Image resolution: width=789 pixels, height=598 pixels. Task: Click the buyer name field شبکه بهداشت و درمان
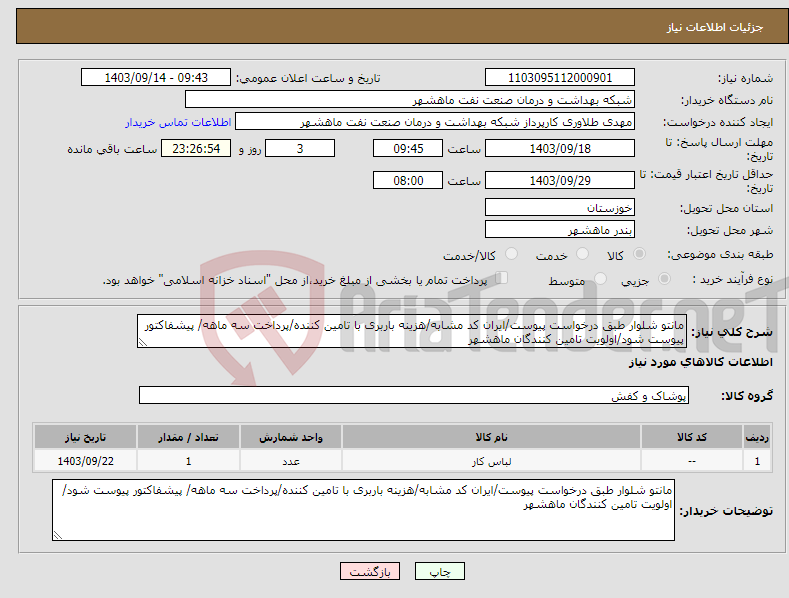click(x=410, y=100)
